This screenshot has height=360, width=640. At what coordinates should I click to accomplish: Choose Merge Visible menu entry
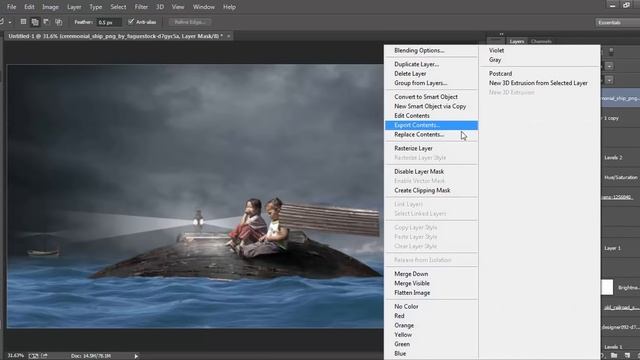point(431,284)
